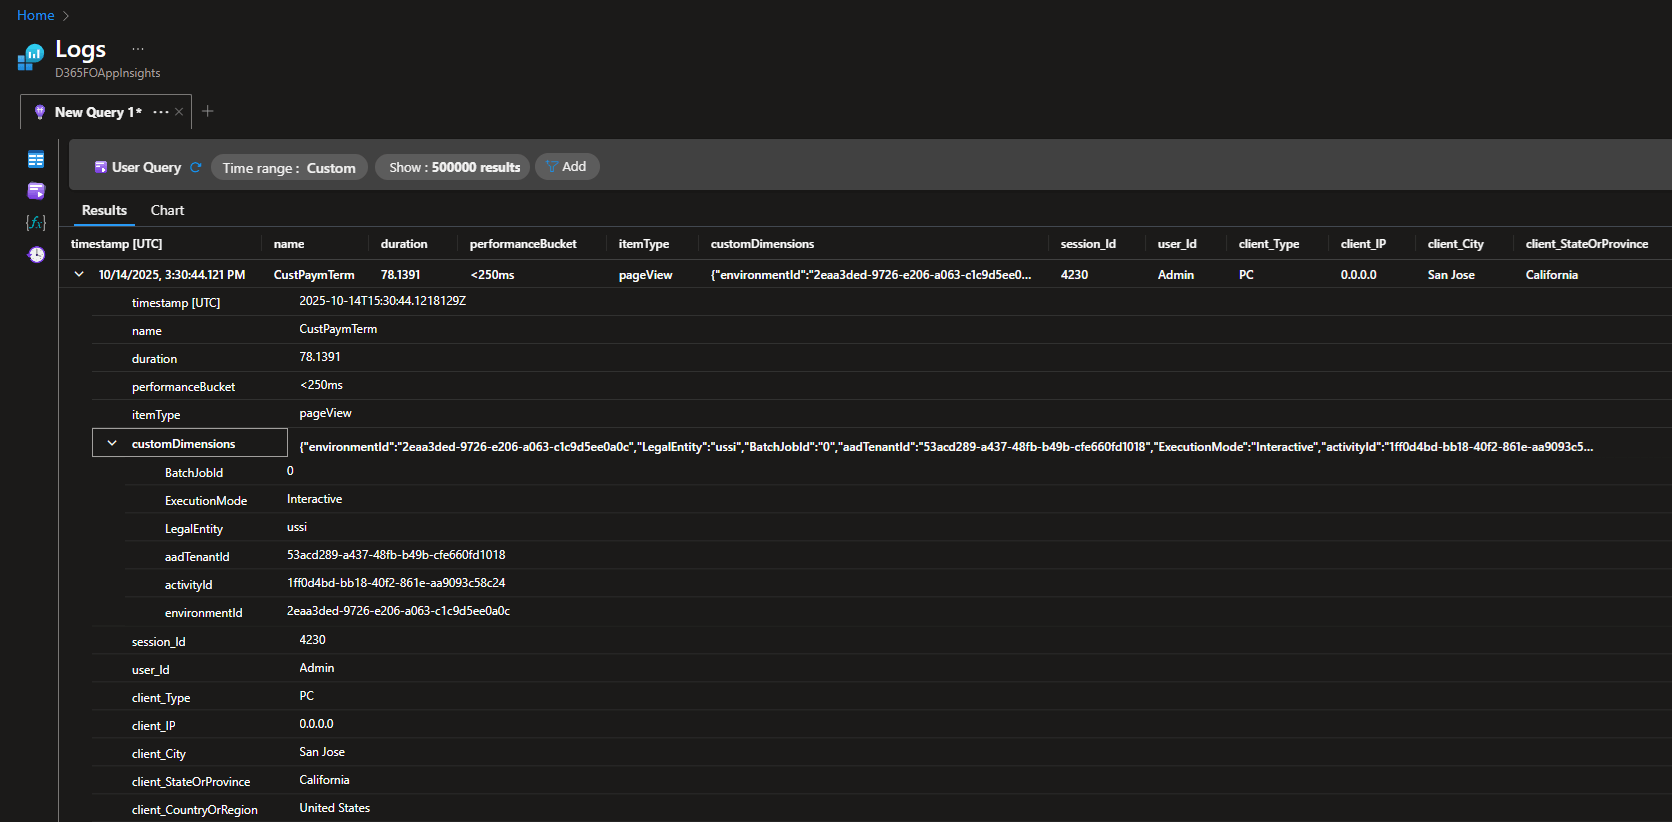Screen dimensions: 1672x822
Task: Select the New Query 1 tab
Action: (x=97, y=112)
